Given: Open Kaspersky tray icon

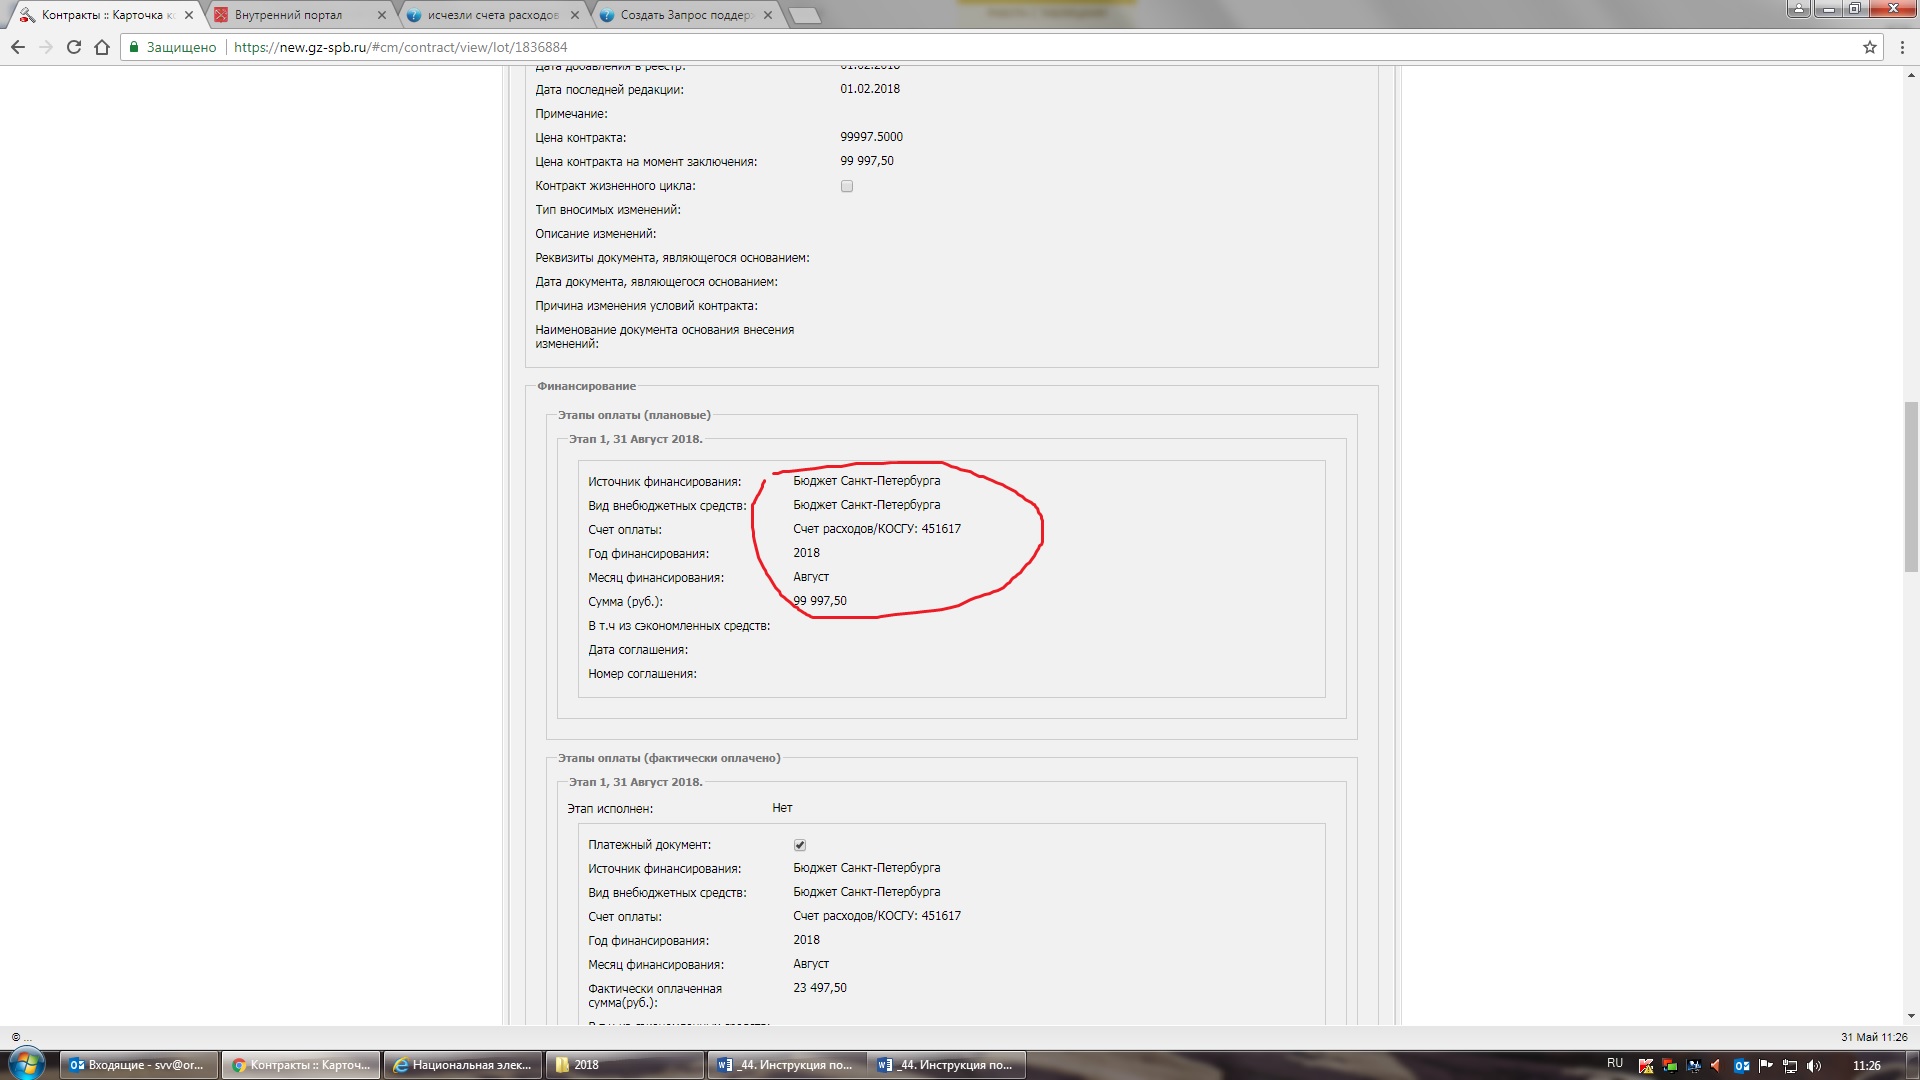Looking at the screenshot, I should pyautogui.click(x=1645, y=1066).
